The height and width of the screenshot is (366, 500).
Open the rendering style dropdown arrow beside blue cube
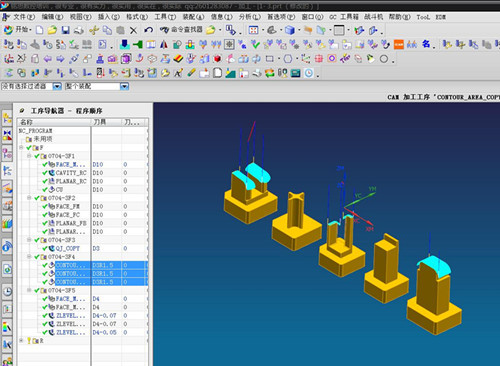(x=299, y=31)
